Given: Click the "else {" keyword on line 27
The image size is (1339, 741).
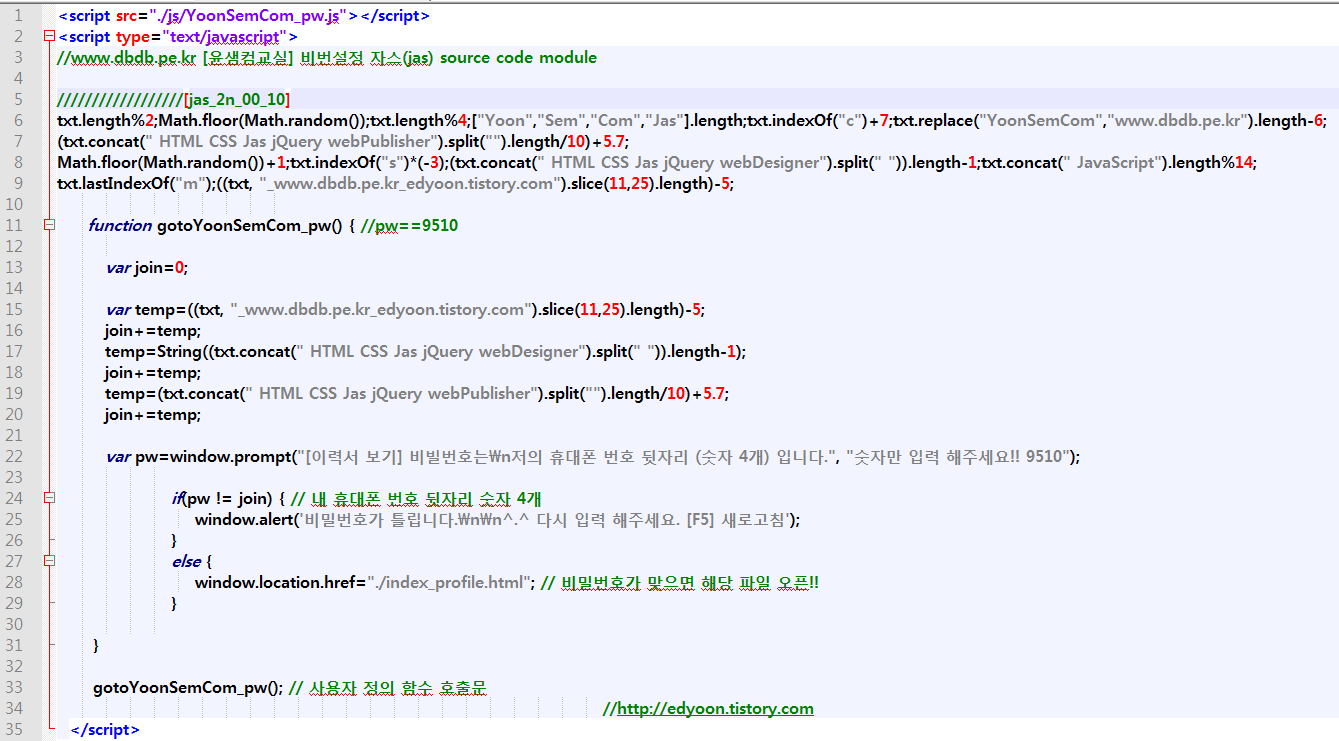Looking at the screenshot, I should coord(192,562).
